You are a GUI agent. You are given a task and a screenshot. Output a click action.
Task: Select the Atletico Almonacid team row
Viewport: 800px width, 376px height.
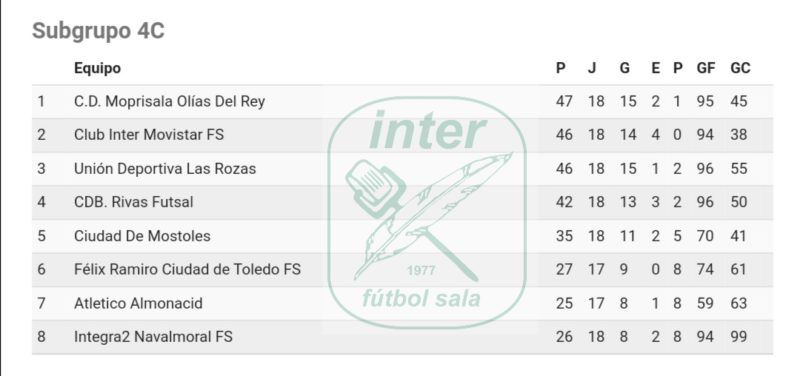pos(402,303)
